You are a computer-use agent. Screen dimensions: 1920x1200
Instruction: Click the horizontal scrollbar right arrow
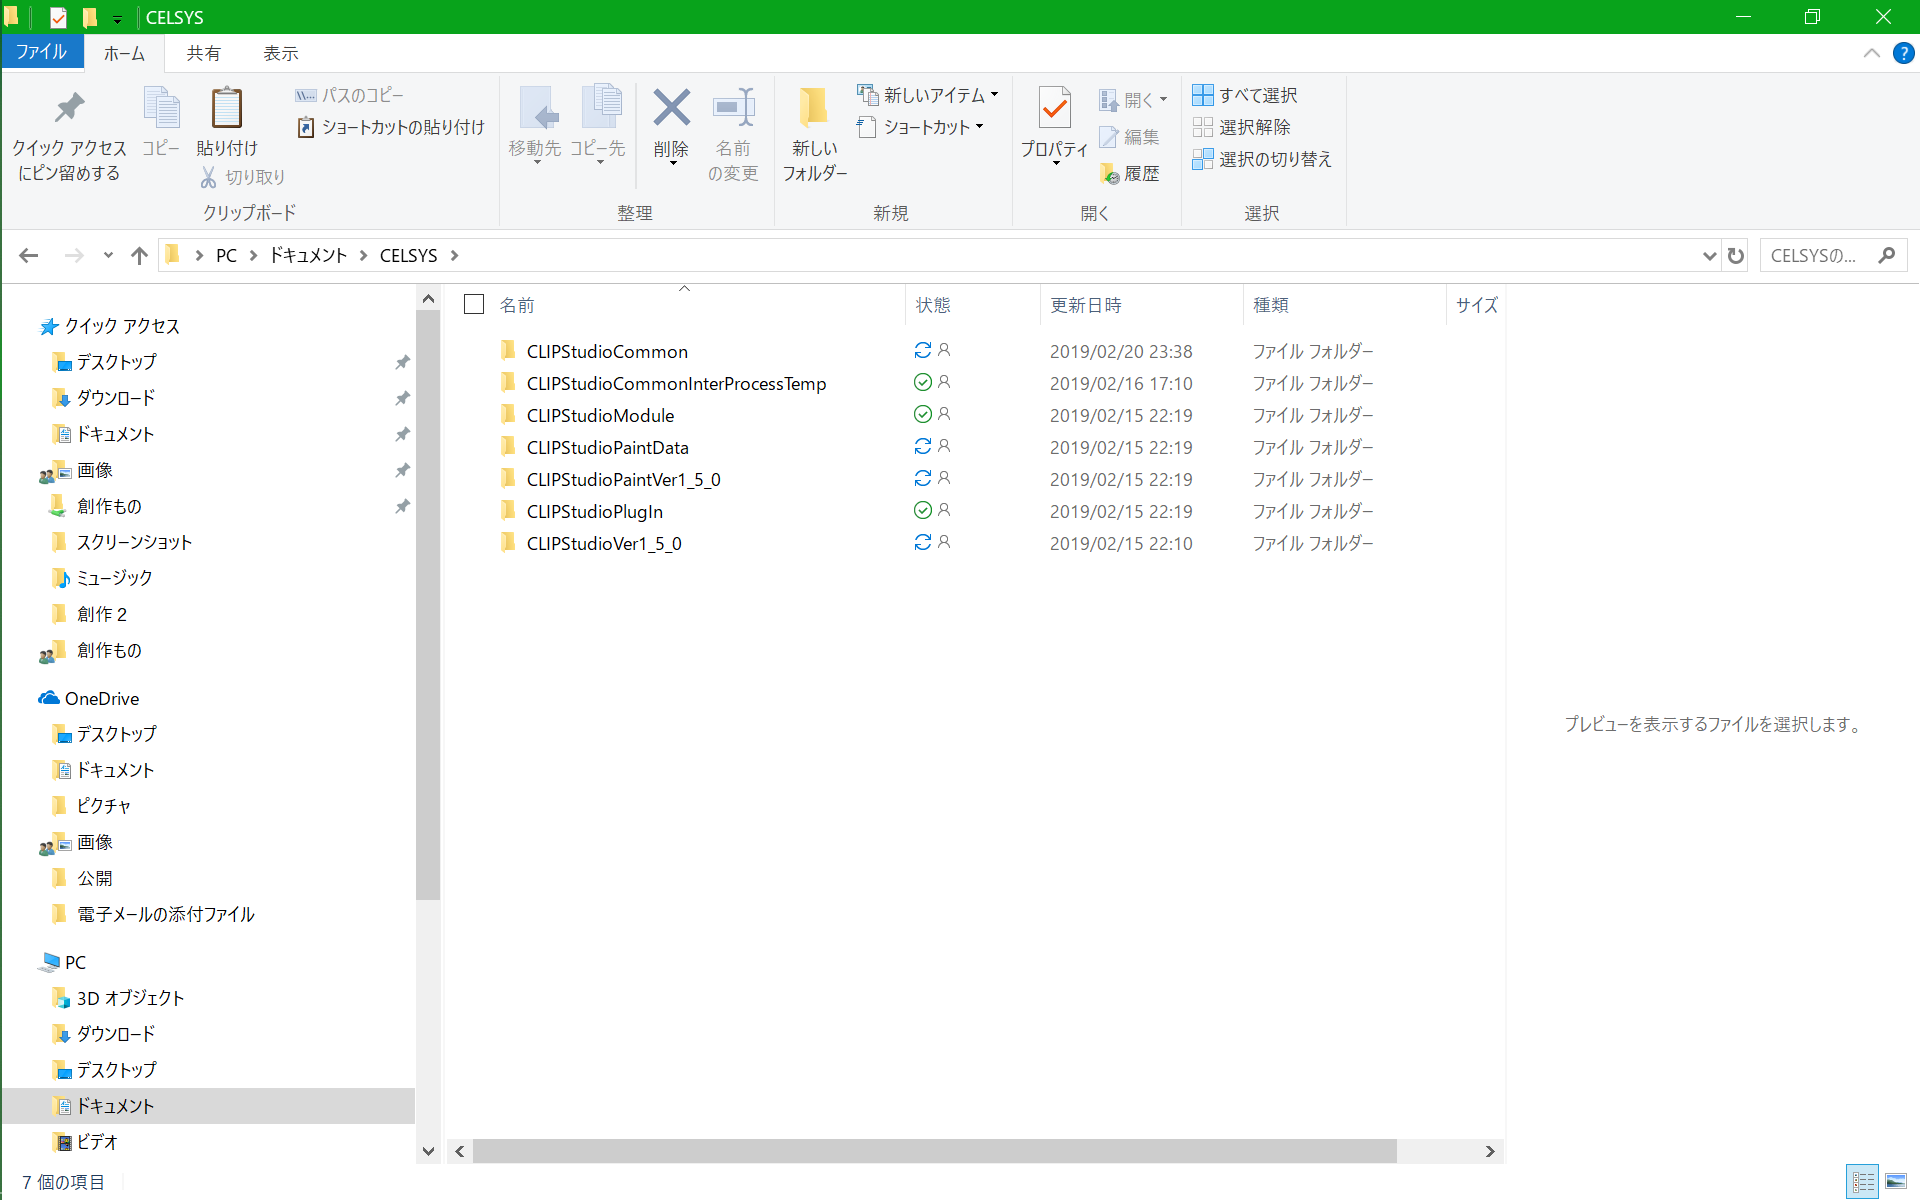coord(1489,1151)
